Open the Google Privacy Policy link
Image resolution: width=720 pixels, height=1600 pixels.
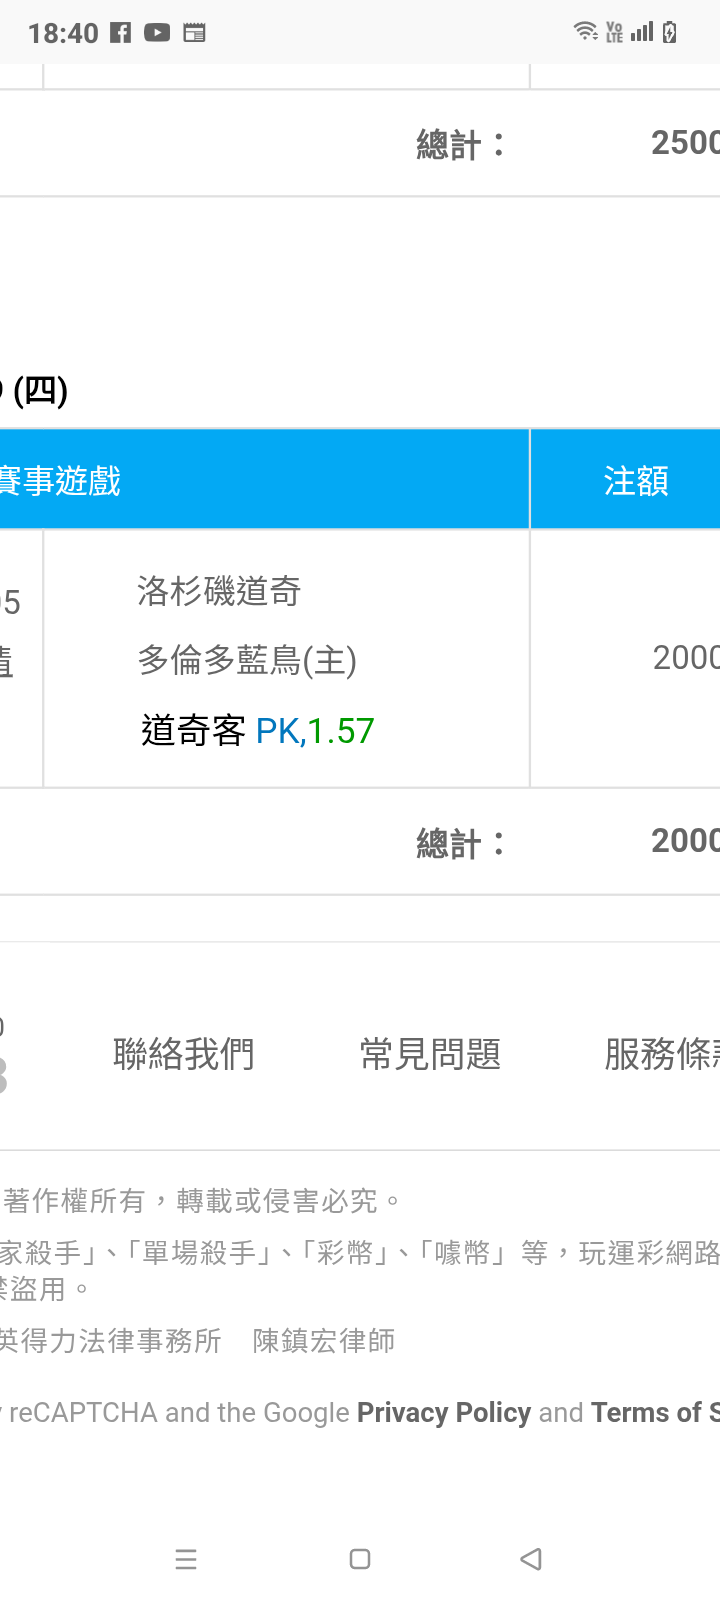coord(444,1412)
